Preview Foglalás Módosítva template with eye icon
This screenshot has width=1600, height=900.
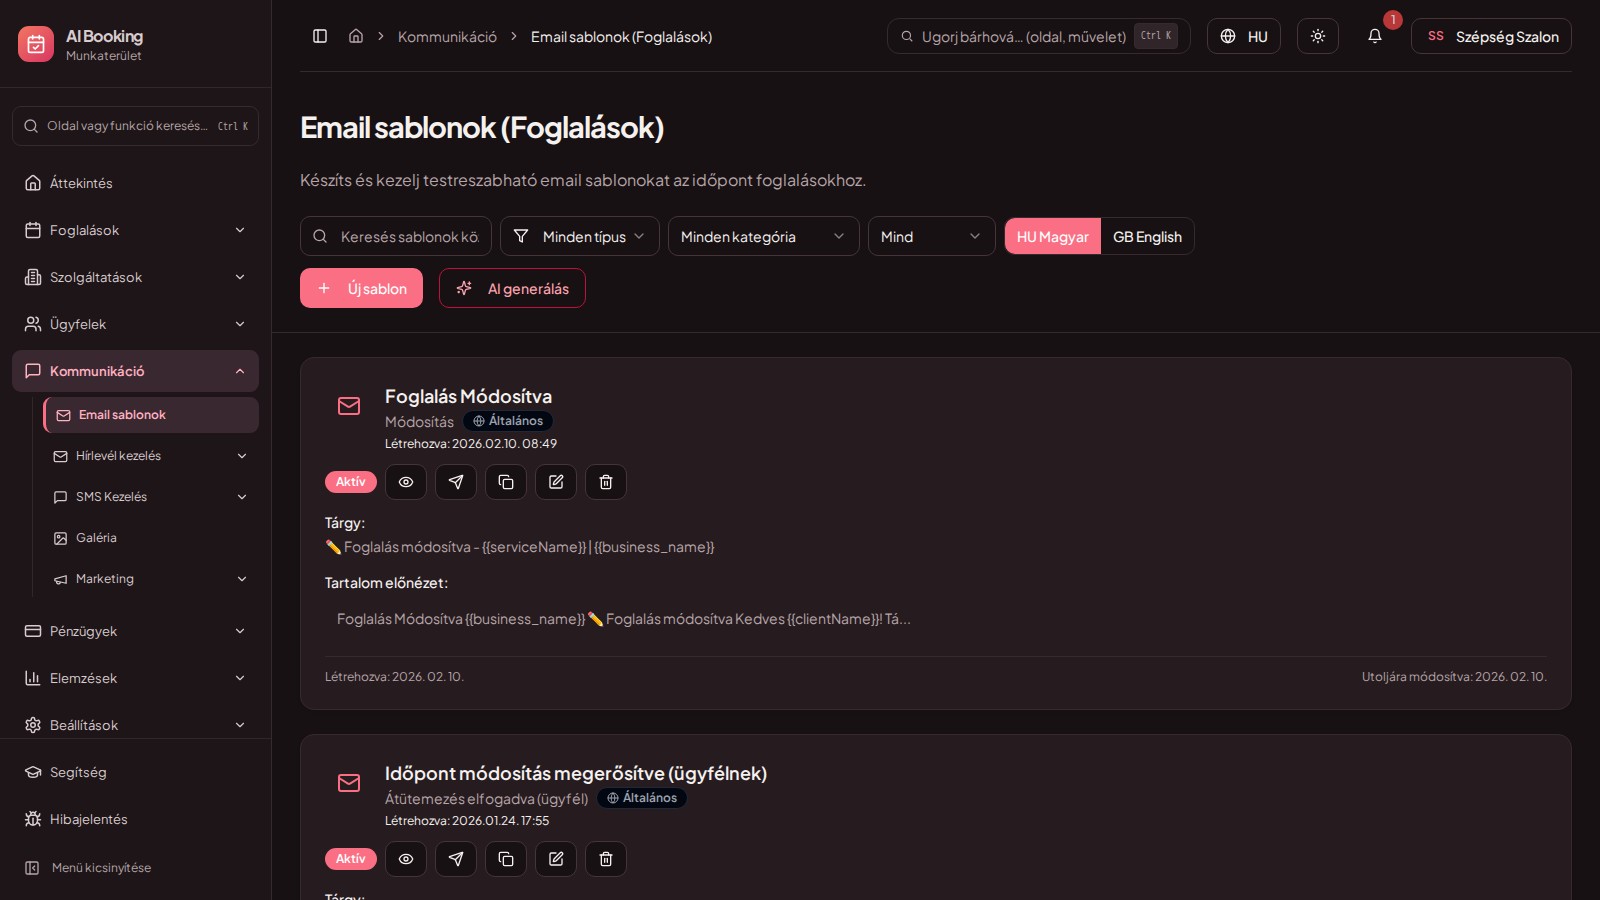click(x=406, y=482)
